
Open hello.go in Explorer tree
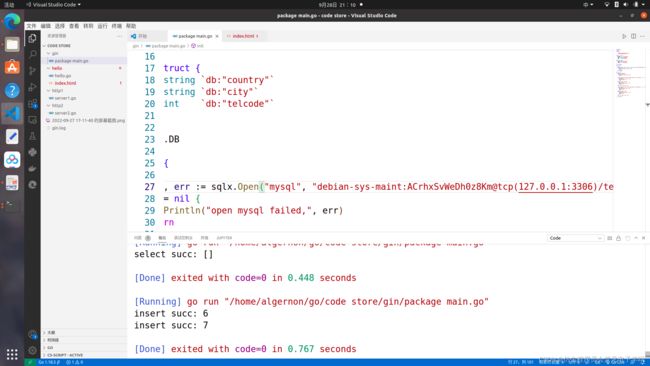coord(84,75)
